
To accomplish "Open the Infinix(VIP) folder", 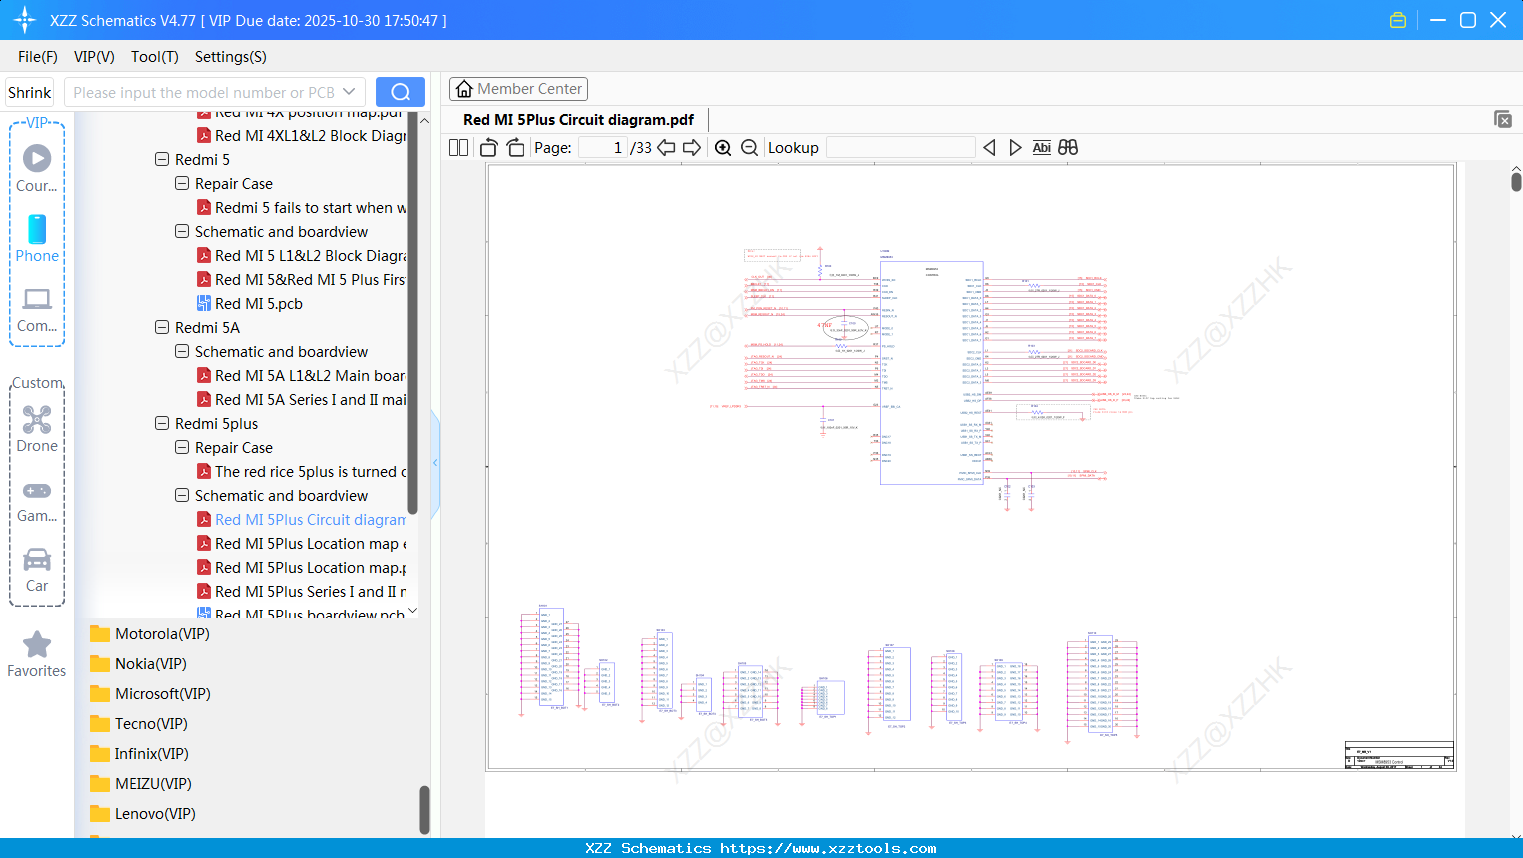I will 139,754.
